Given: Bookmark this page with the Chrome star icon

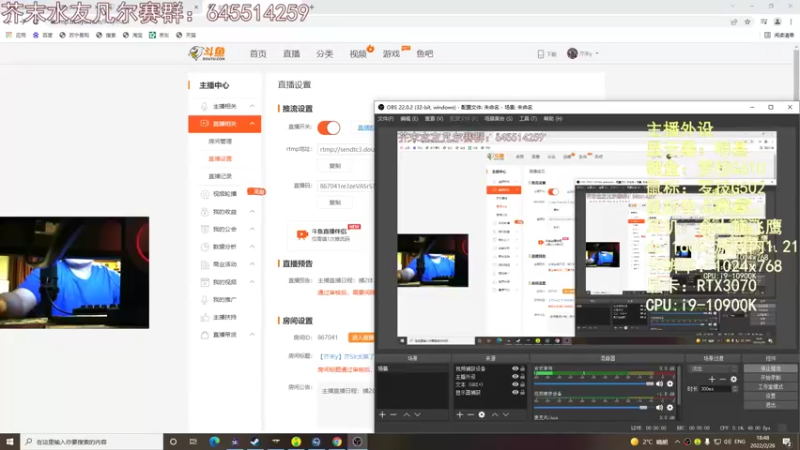Looking at the screenshot, I should tap(747, 22).
